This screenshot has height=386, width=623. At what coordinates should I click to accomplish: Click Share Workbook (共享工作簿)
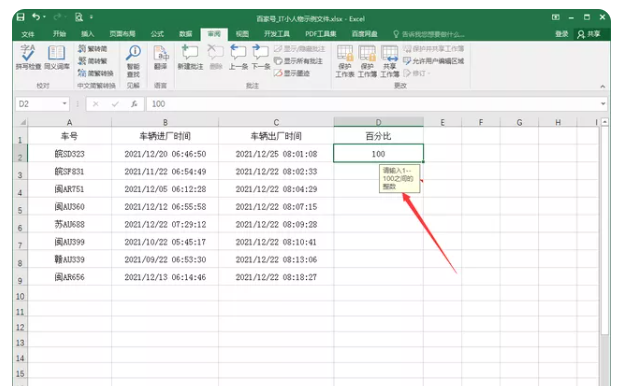click(x=389, y=61)
